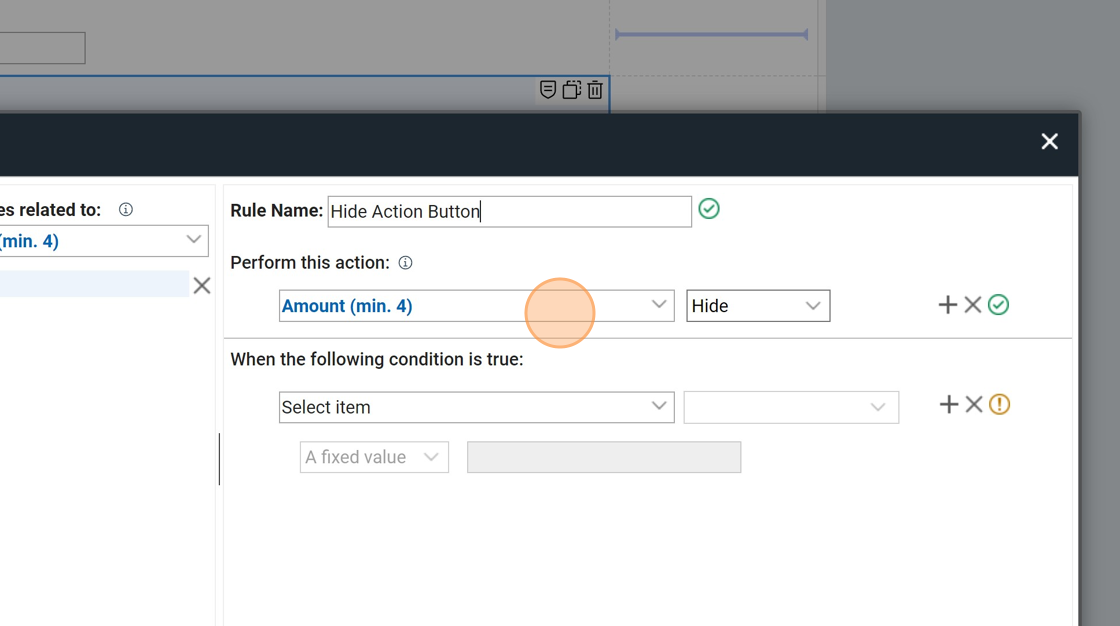Screen dimensions: 1120x626
Task: Add another action with the plus icon
Action: 948,305
